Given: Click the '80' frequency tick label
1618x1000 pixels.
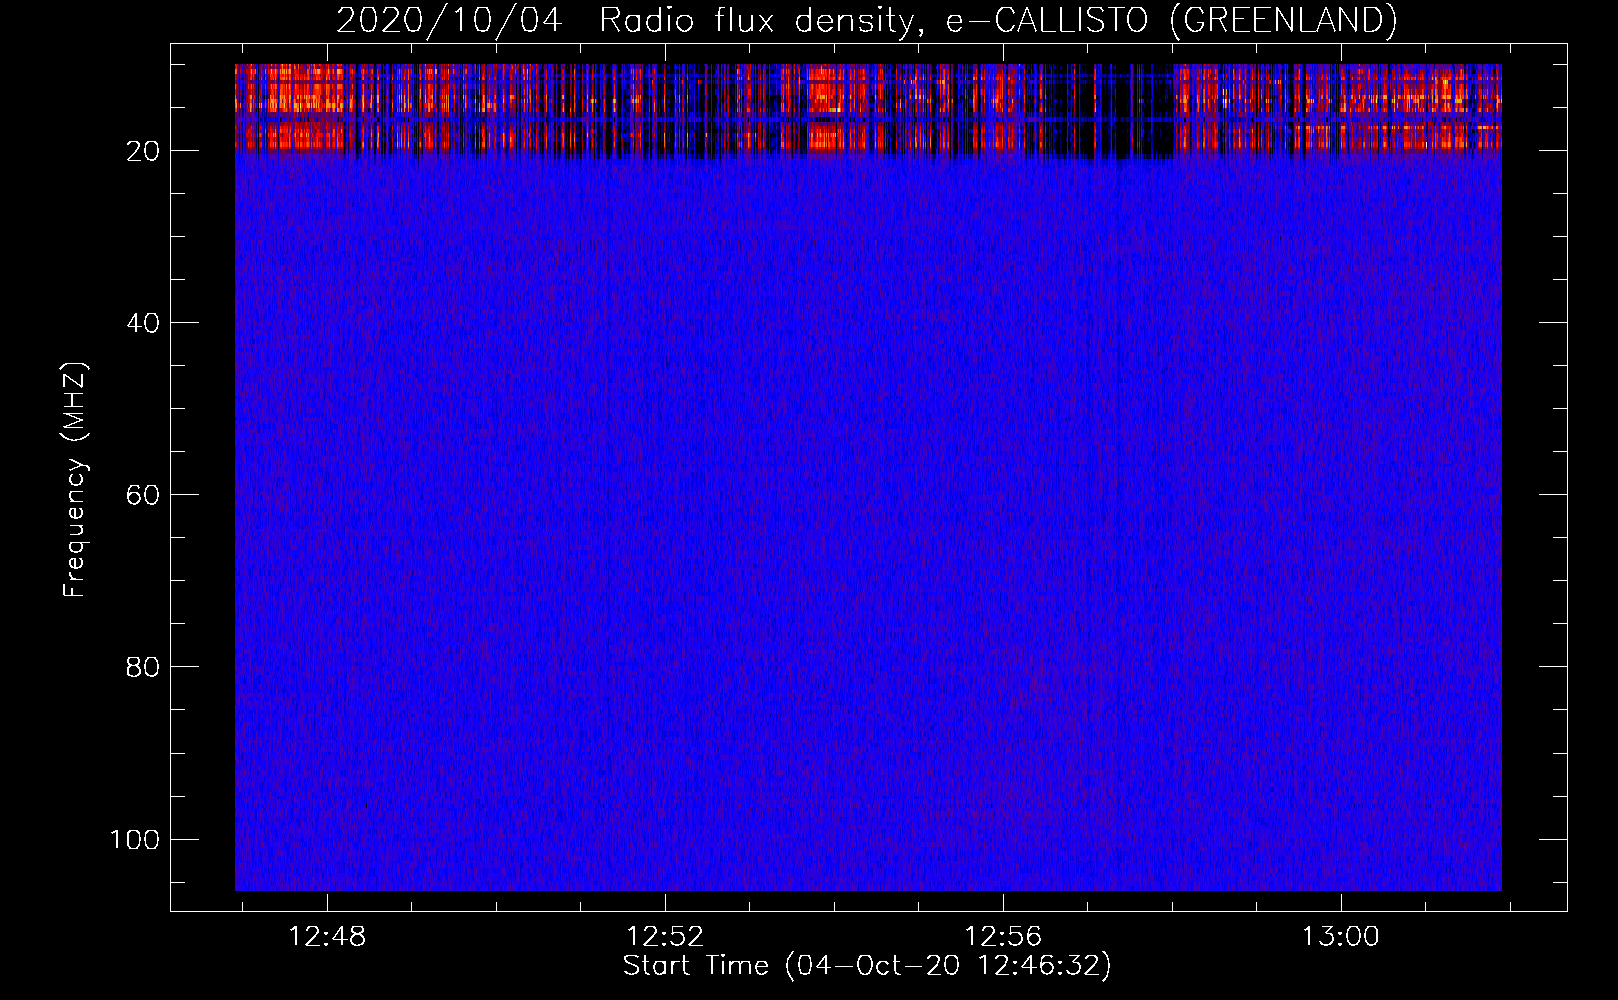Looking at the screenshot, I should point(143,667).
